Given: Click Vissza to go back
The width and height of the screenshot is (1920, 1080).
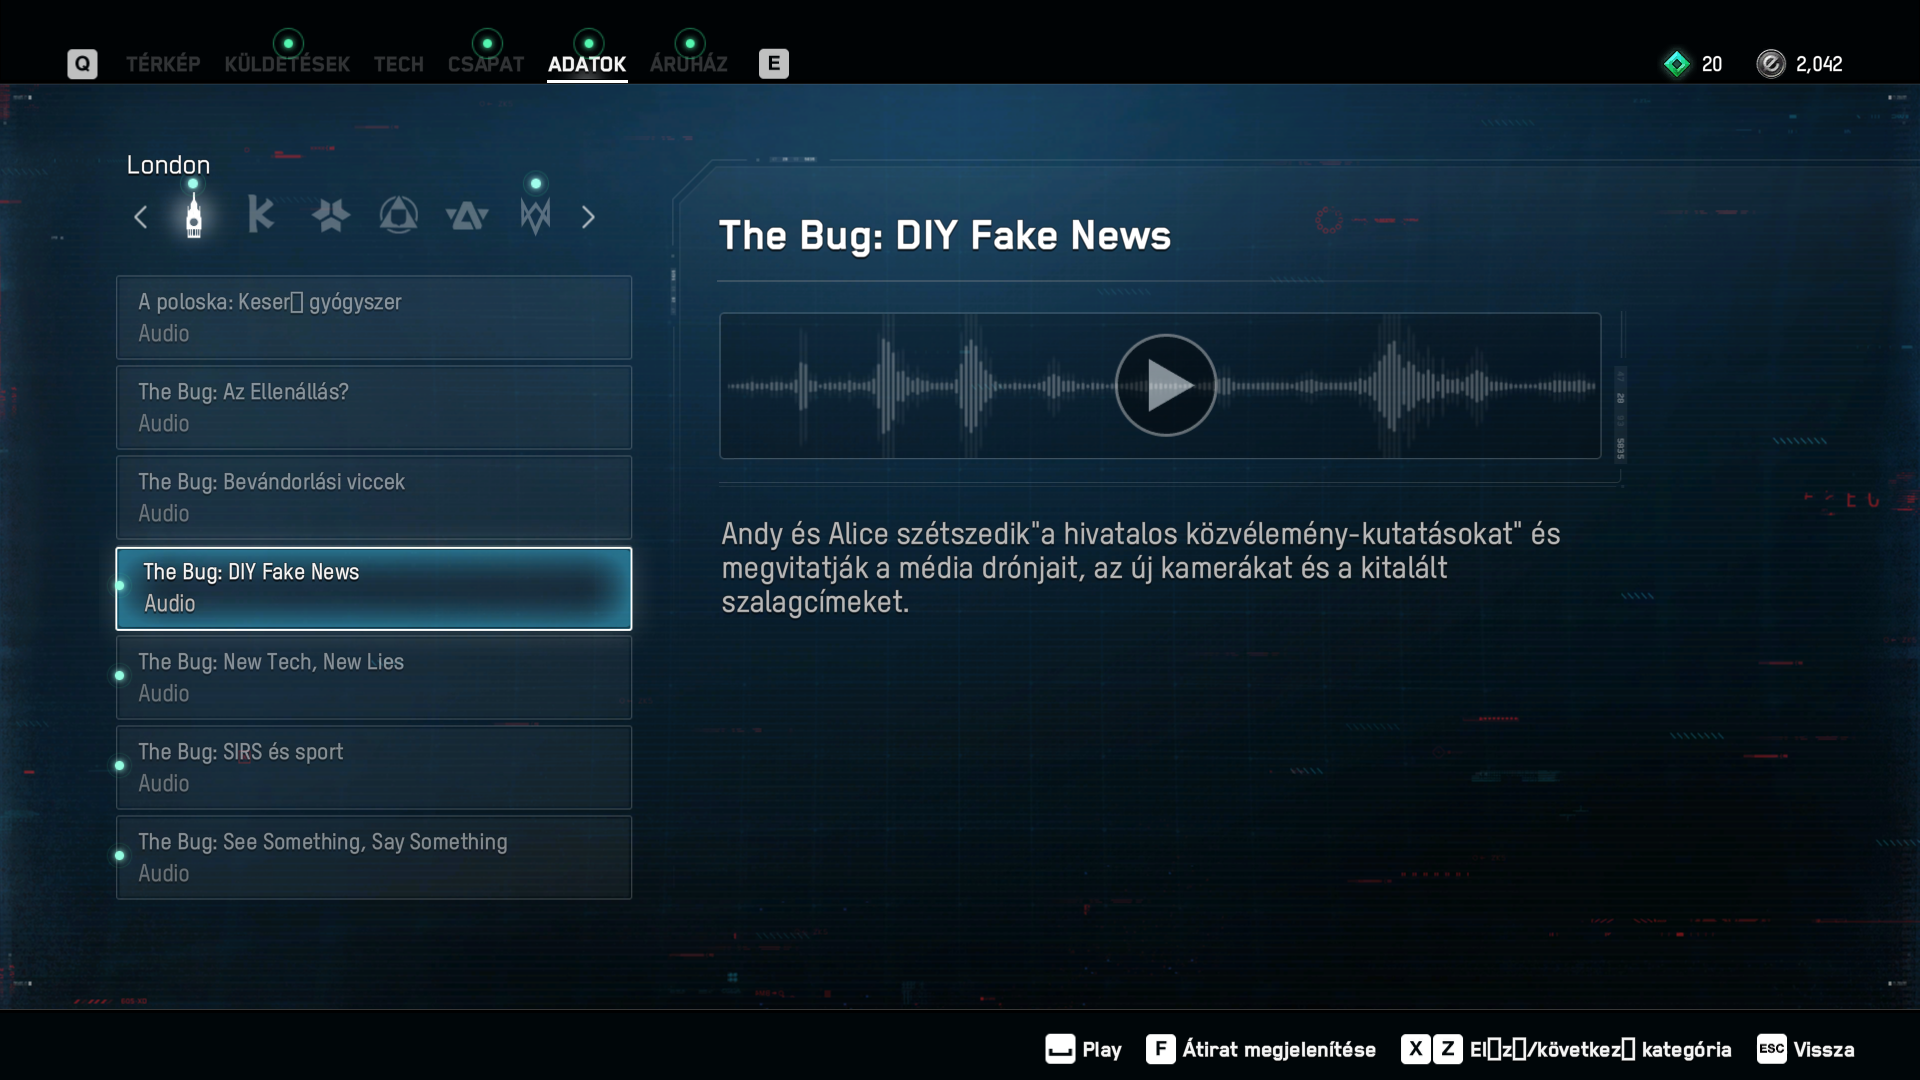Looking at the screenshot, I should pyautogui.click(x=1806, y=1049).
